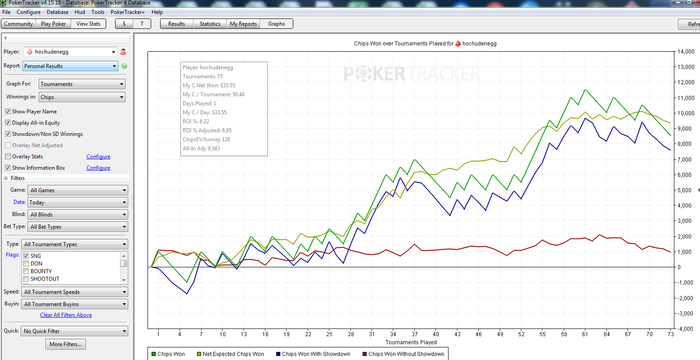The width and height of the screenshot is (700, 360).
Task: Click the 'All-In Adj: 9,343' value
Action: click(201, 148)
